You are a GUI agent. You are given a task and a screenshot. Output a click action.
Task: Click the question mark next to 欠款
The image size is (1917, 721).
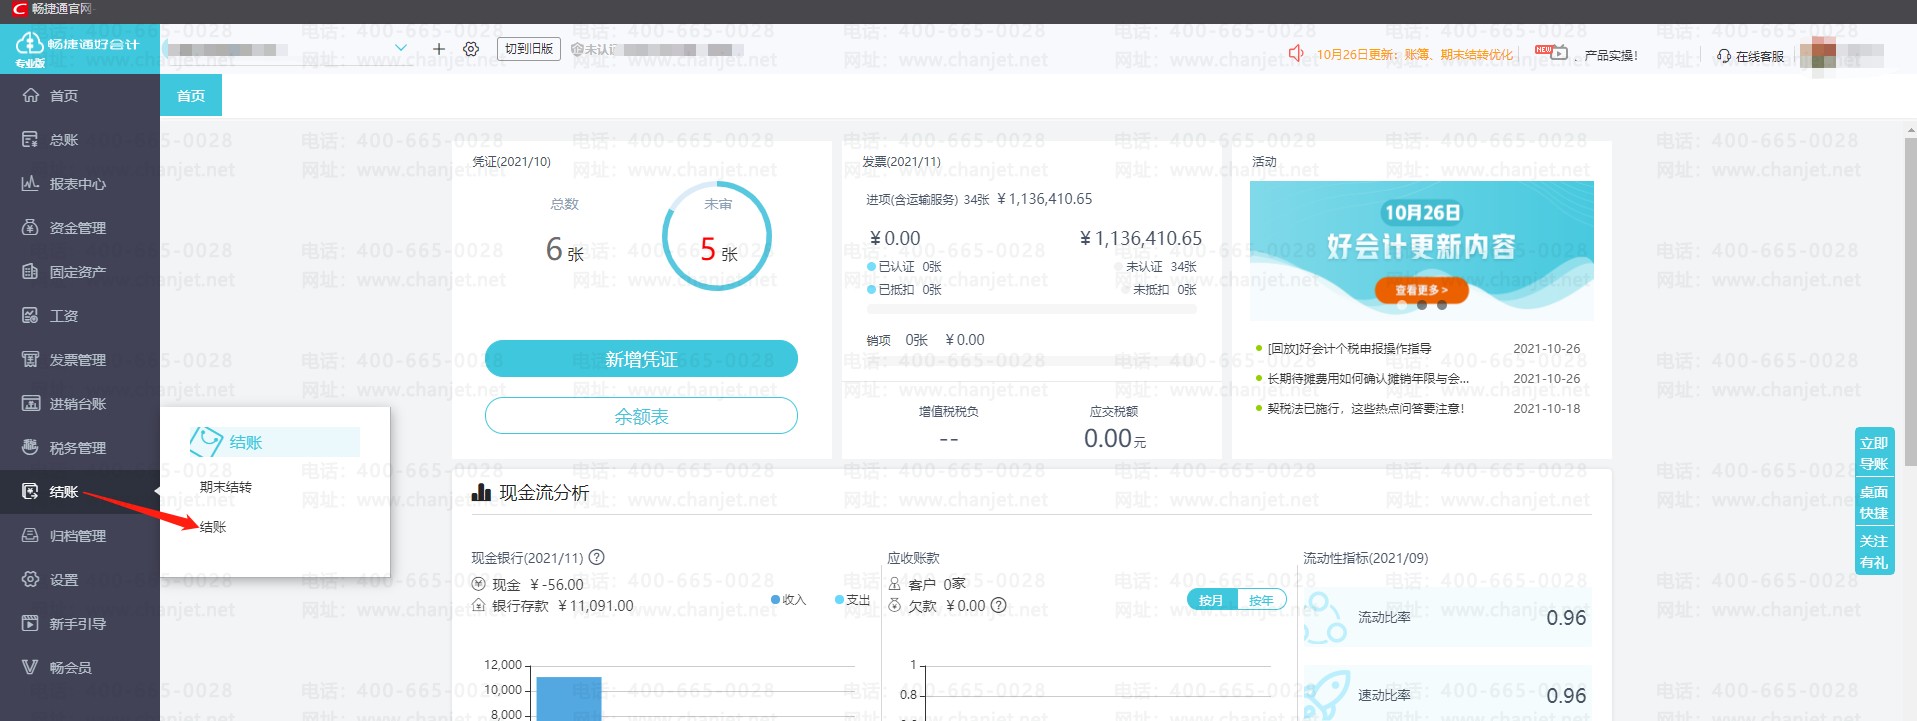pos(998,606)
